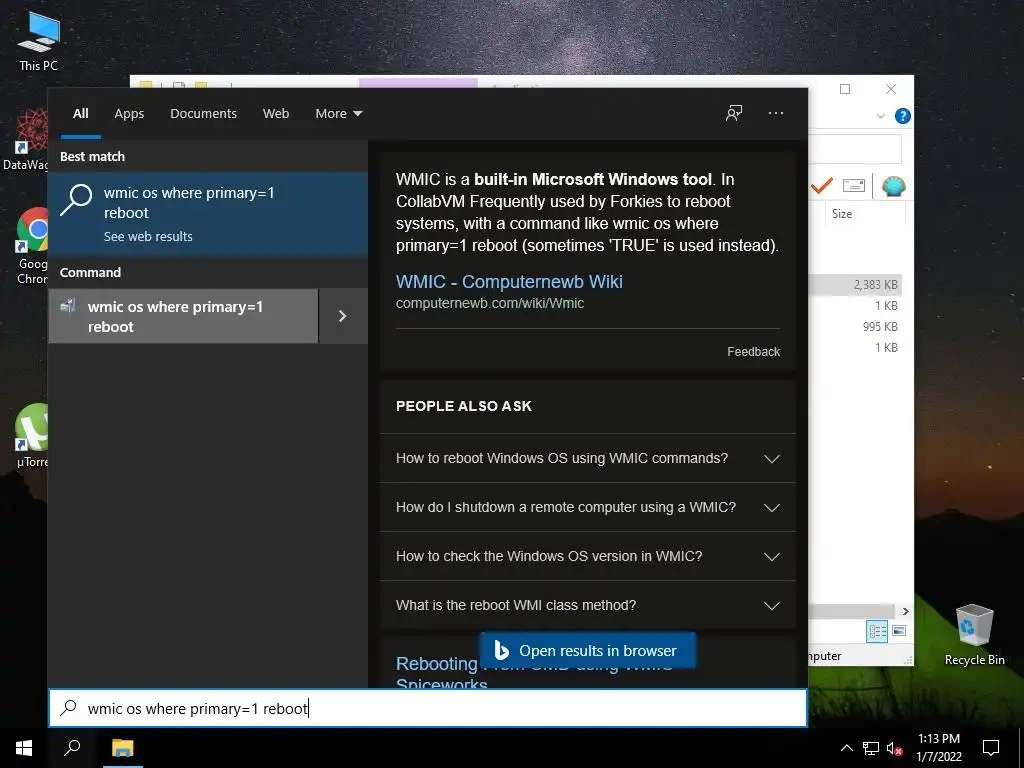Image resolution: width=1024 pixels, height=768 pixels.
Task: Click the Feedback link
Action: (754, 351)
